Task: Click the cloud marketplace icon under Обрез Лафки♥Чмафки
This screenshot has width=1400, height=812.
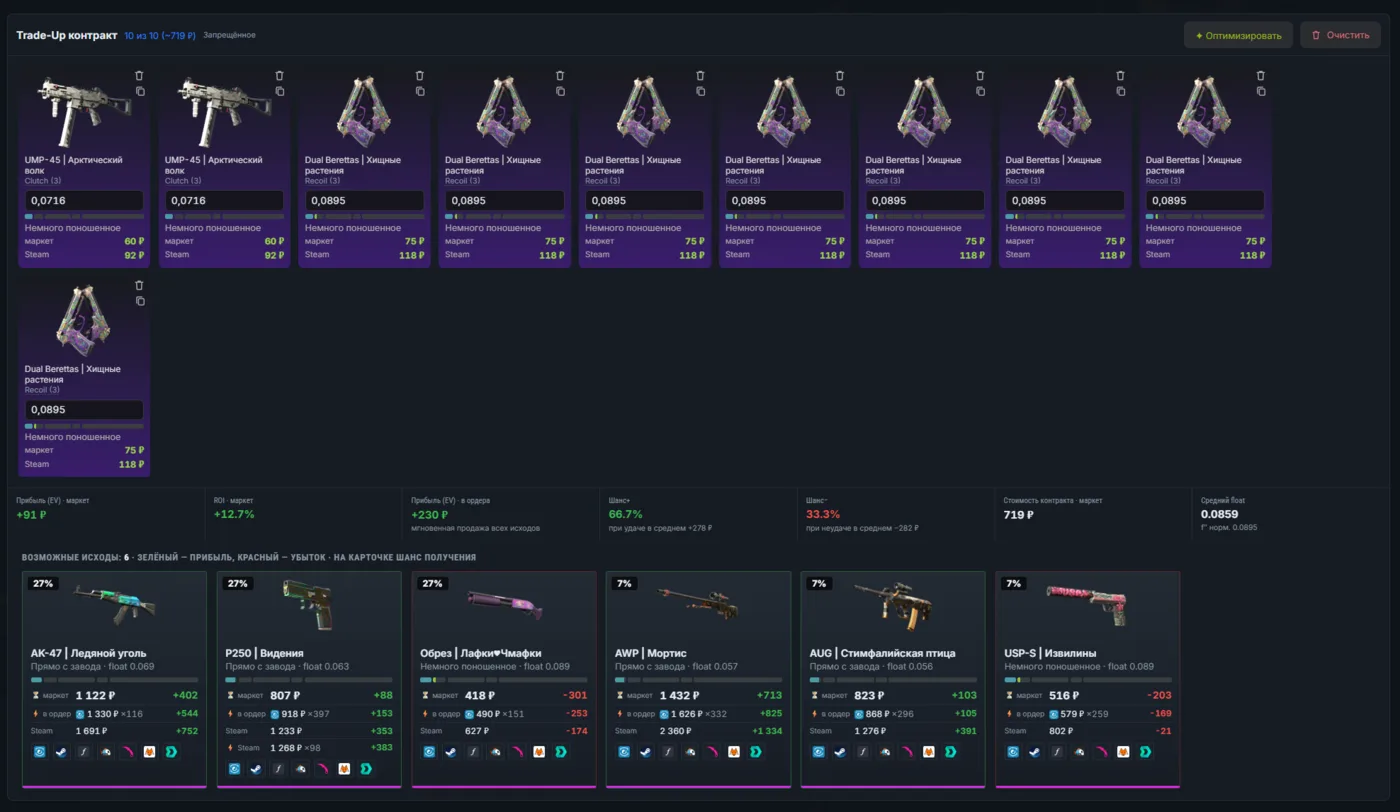Action: point(496,751)
